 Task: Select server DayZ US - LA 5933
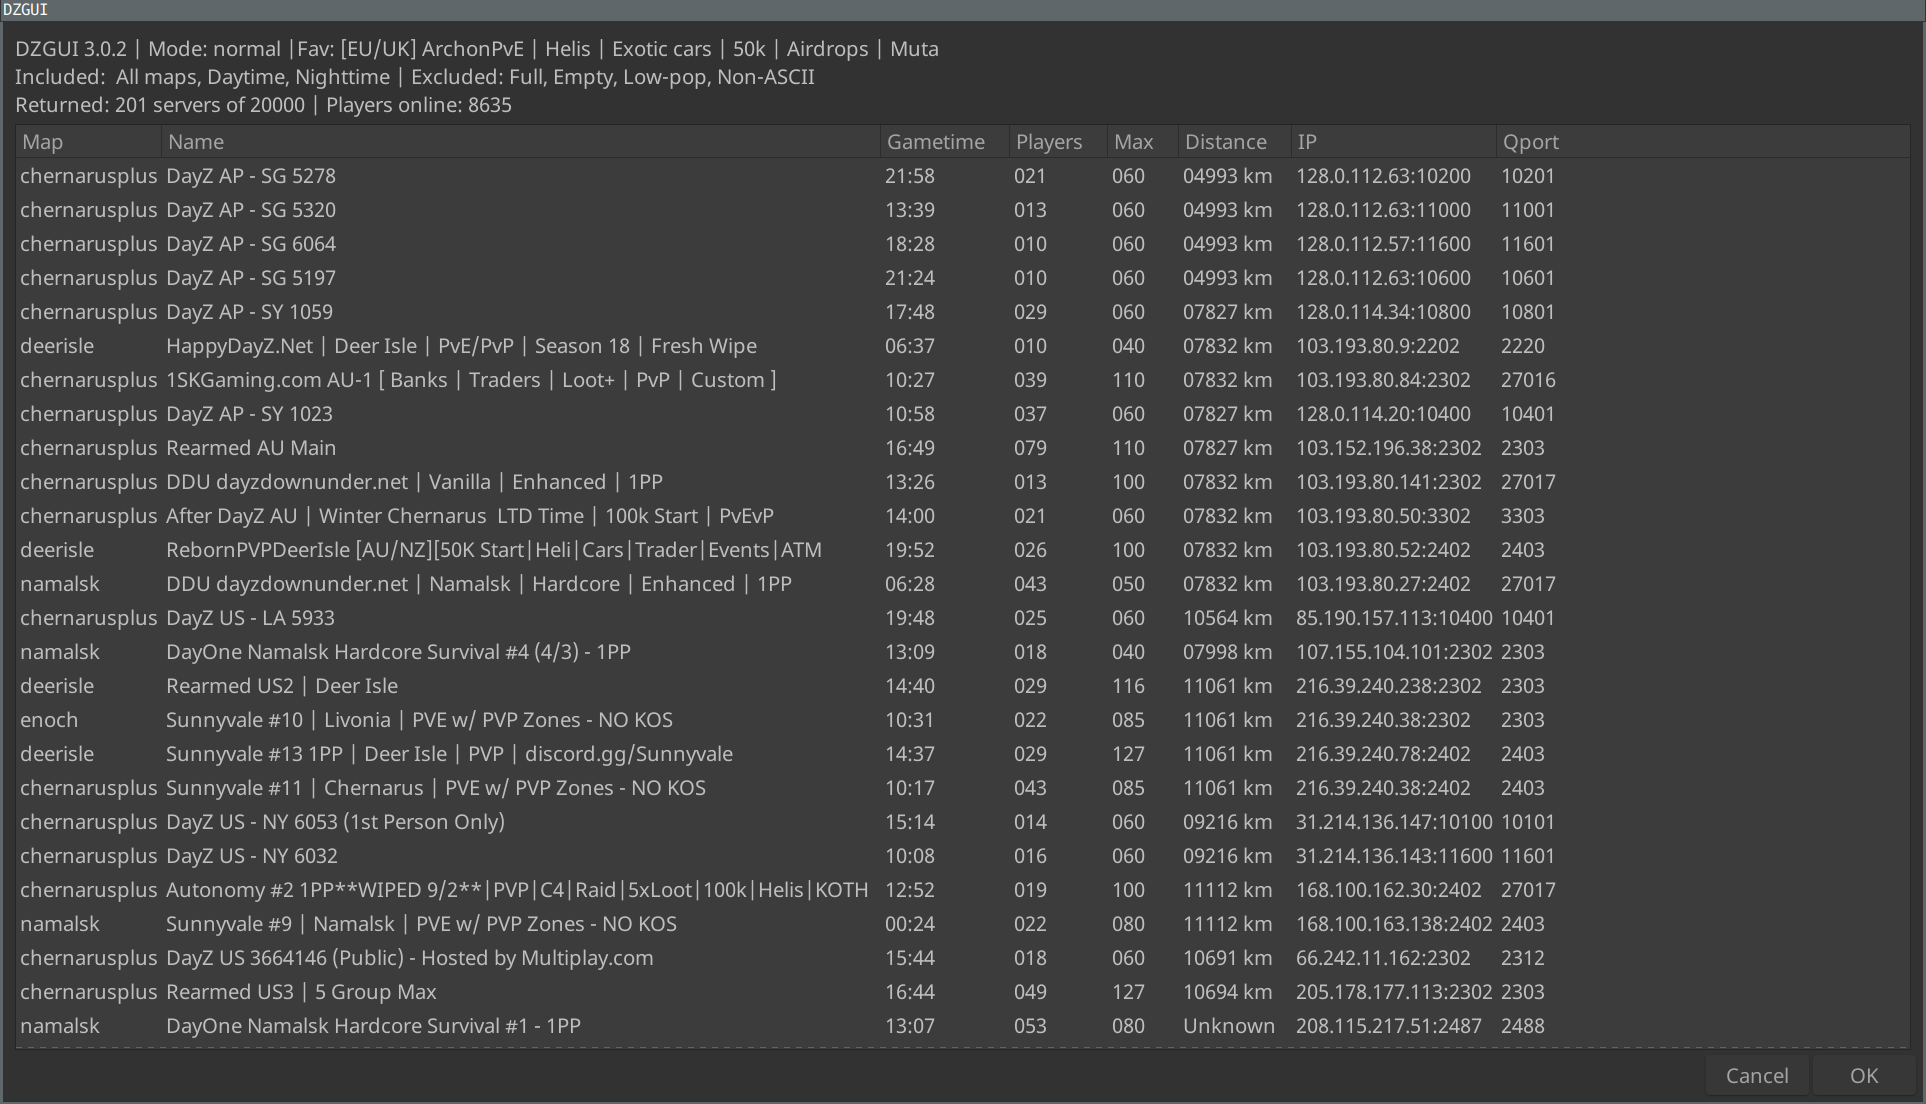click(x=962, y=618)
